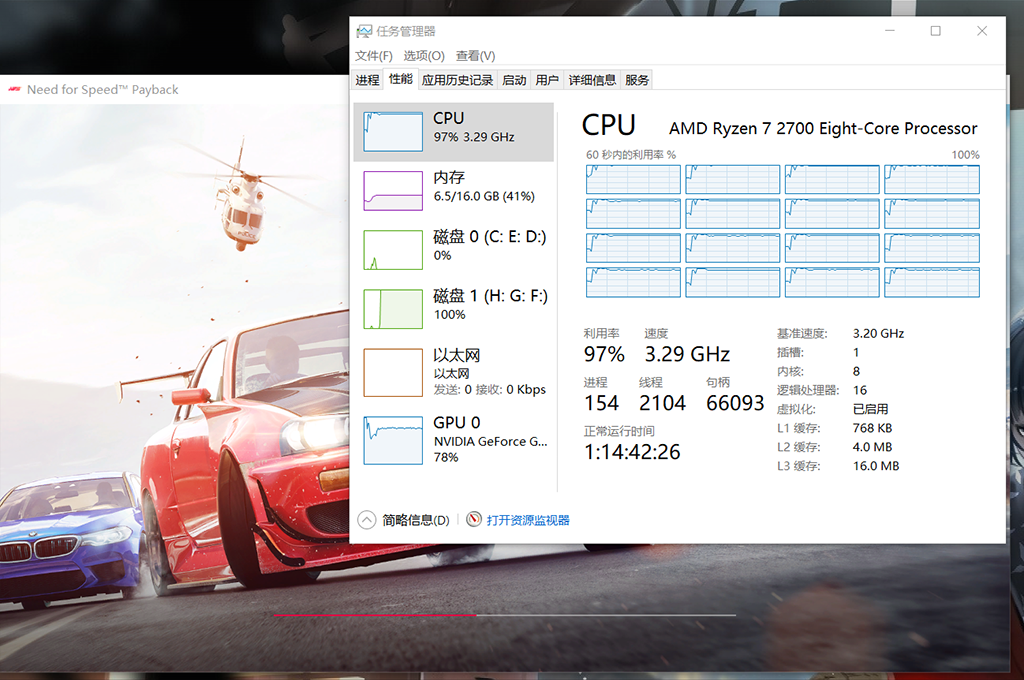Go to the 用户 tab
This screenshot has height=680, width=1024.
(x=547, y=80)
